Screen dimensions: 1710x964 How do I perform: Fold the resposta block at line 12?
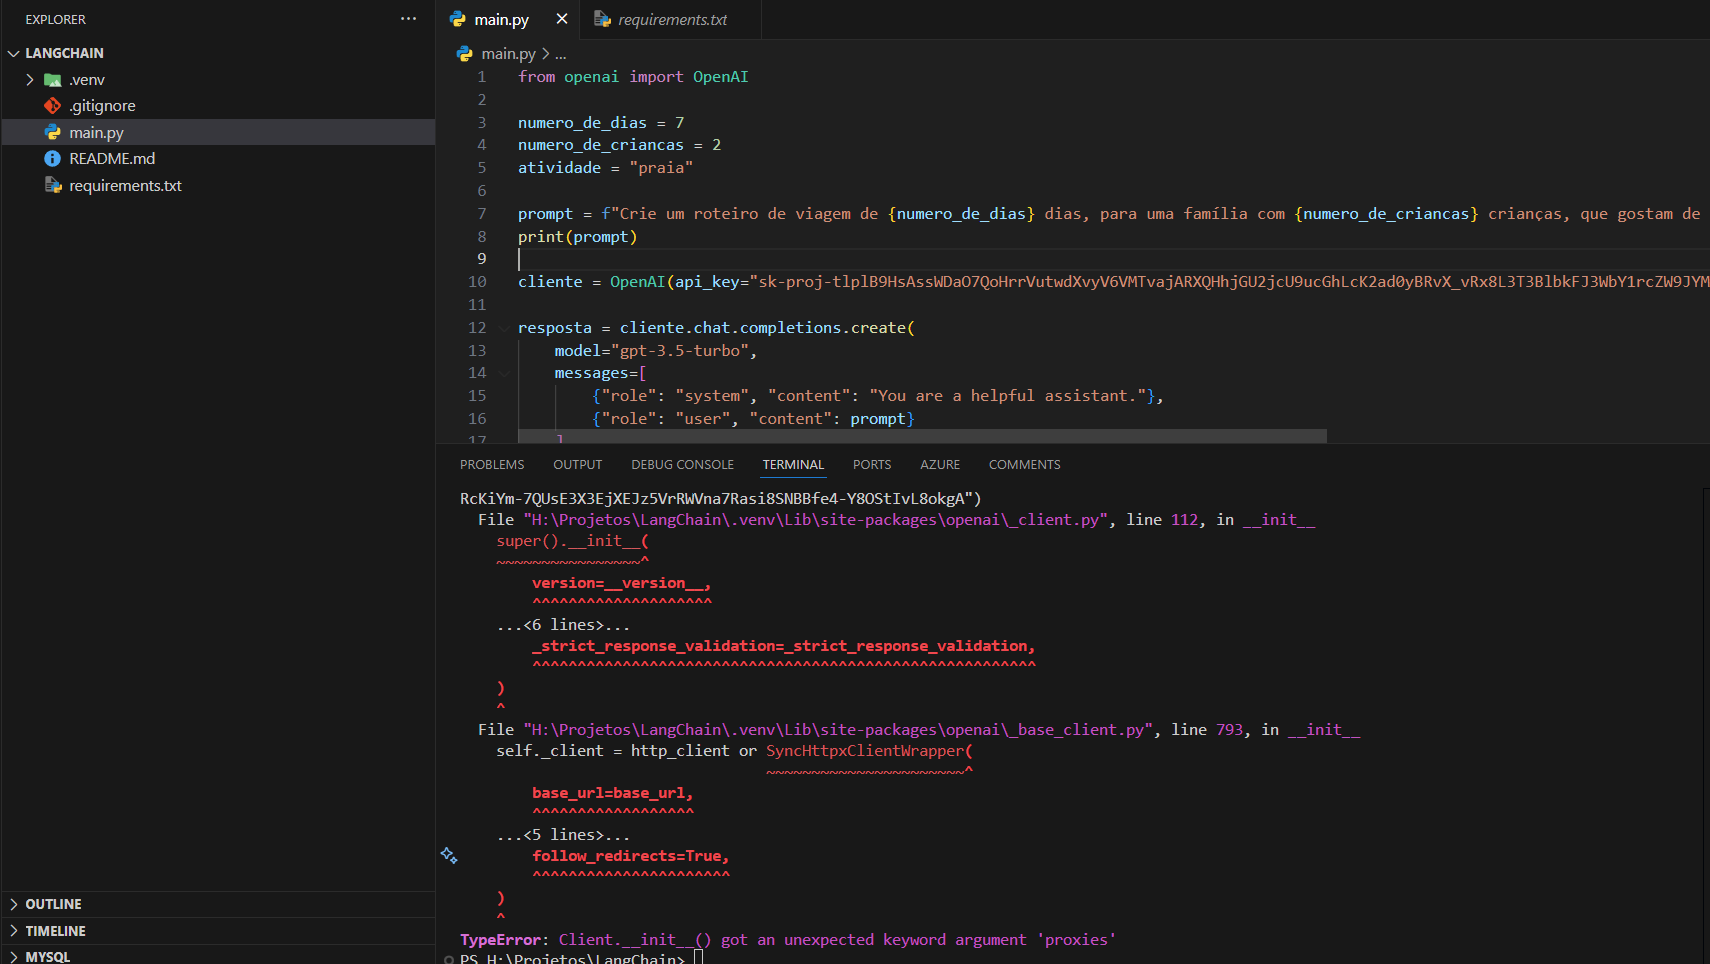point(504,328)
